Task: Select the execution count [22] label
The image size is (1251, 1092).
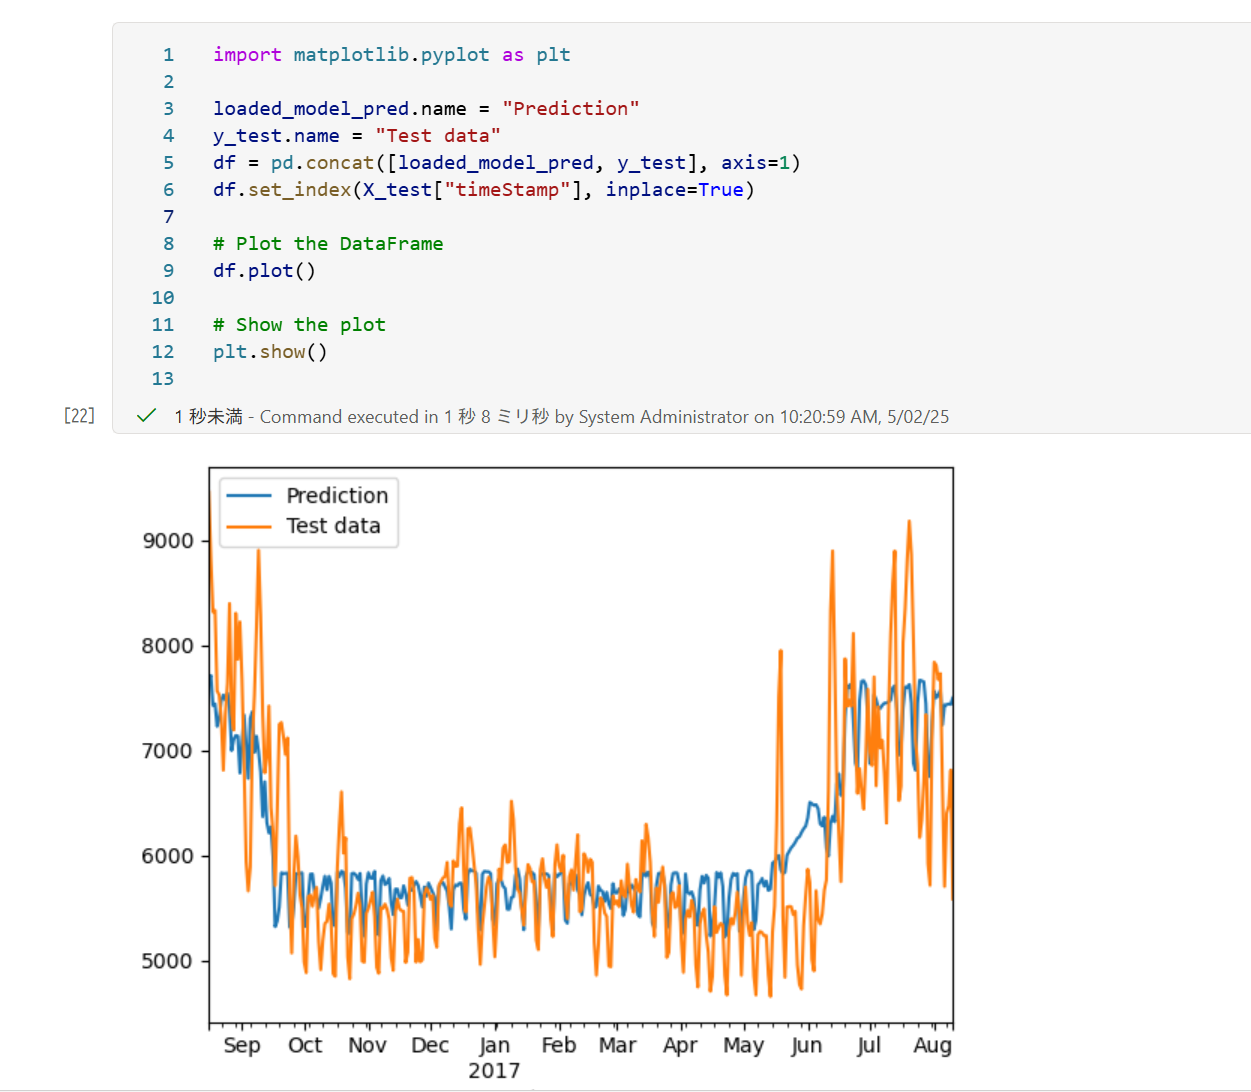Action: (79, 415)
